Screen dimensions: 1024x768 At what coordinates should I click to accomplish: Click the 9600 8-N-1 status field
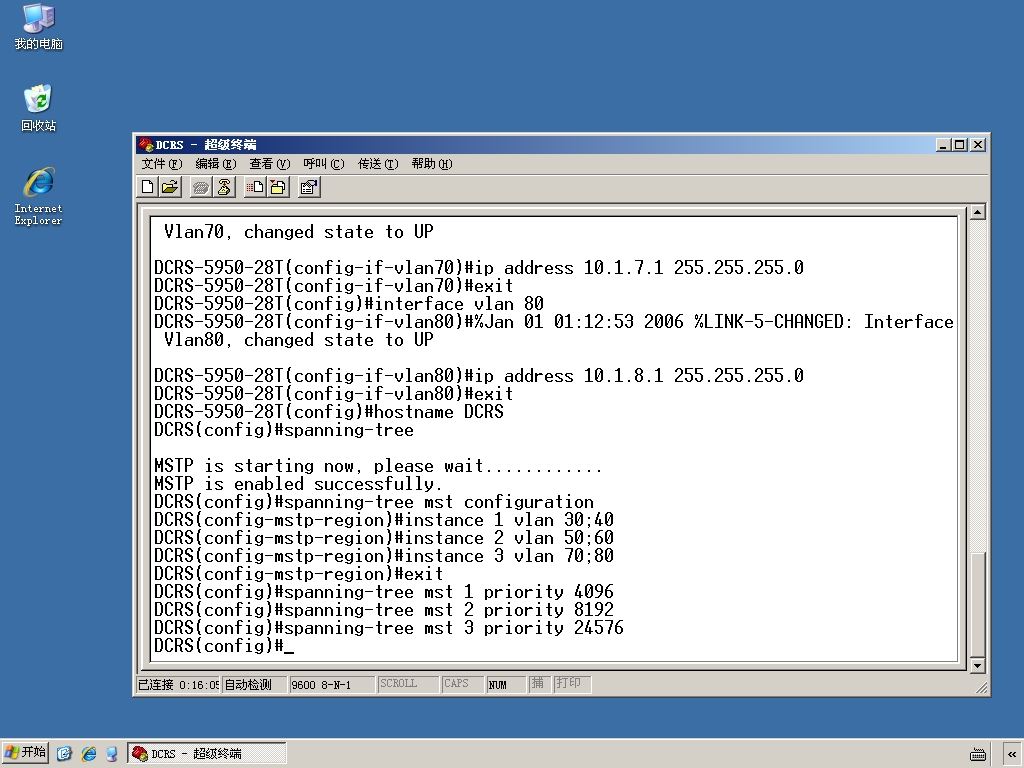[331, 684]
